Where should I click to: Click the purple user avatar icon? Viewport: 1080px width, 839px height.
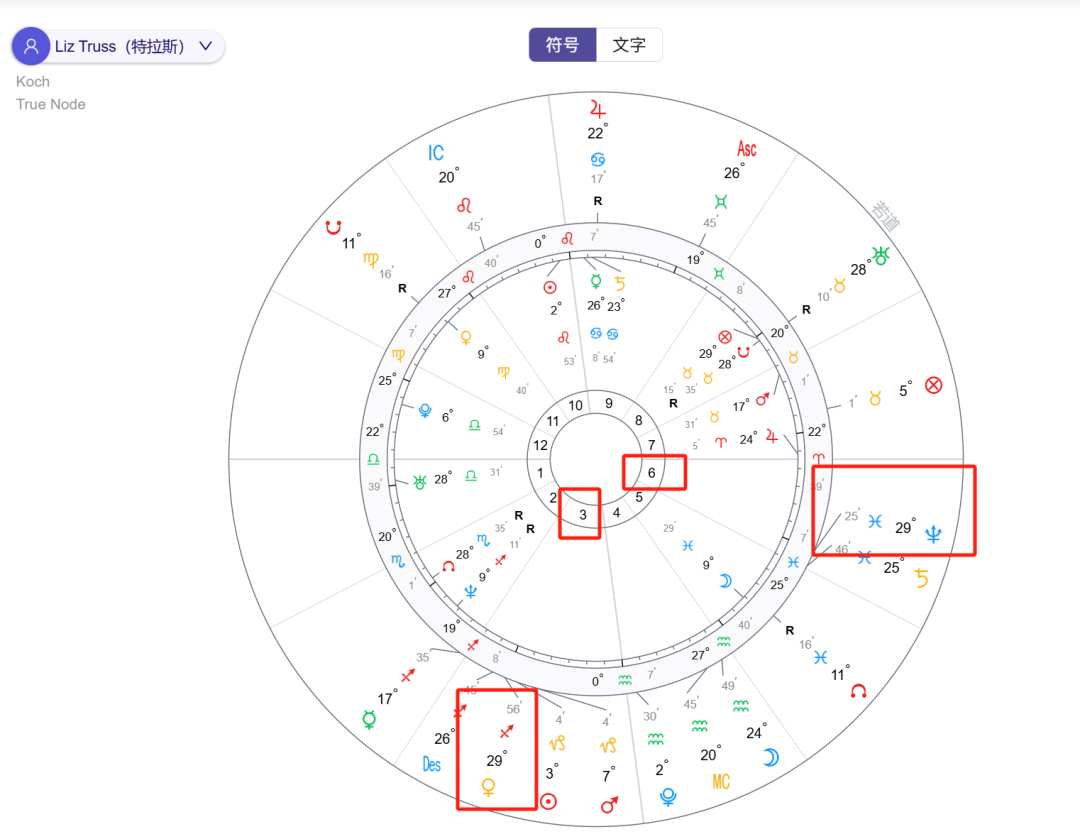[x=31, y=46]
